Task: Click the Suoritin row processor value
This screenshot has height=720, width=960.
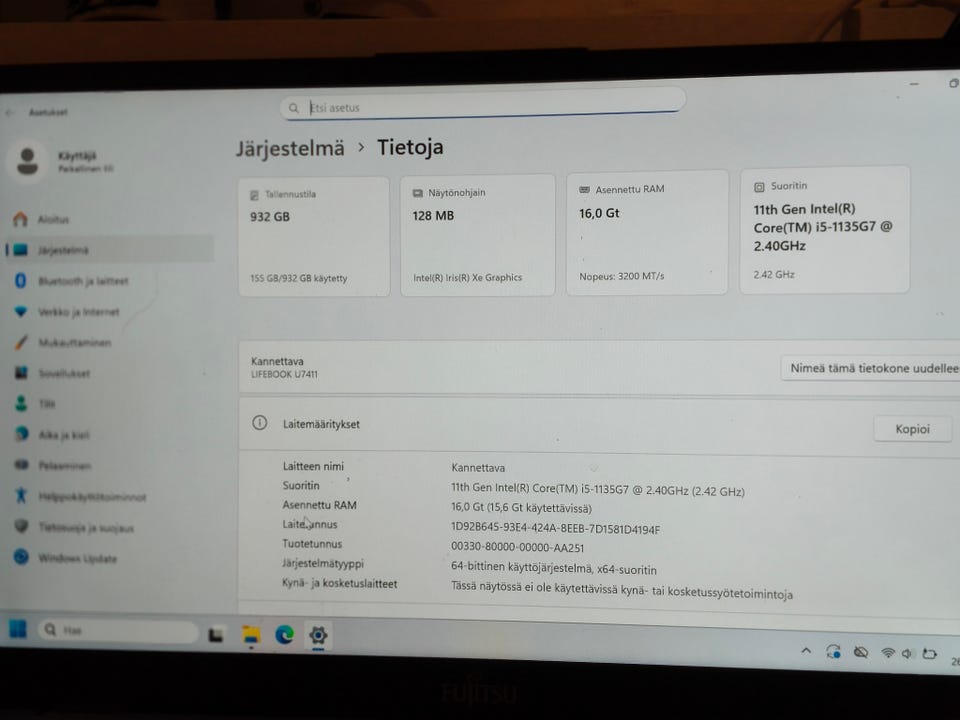Action: click(598, 489)
